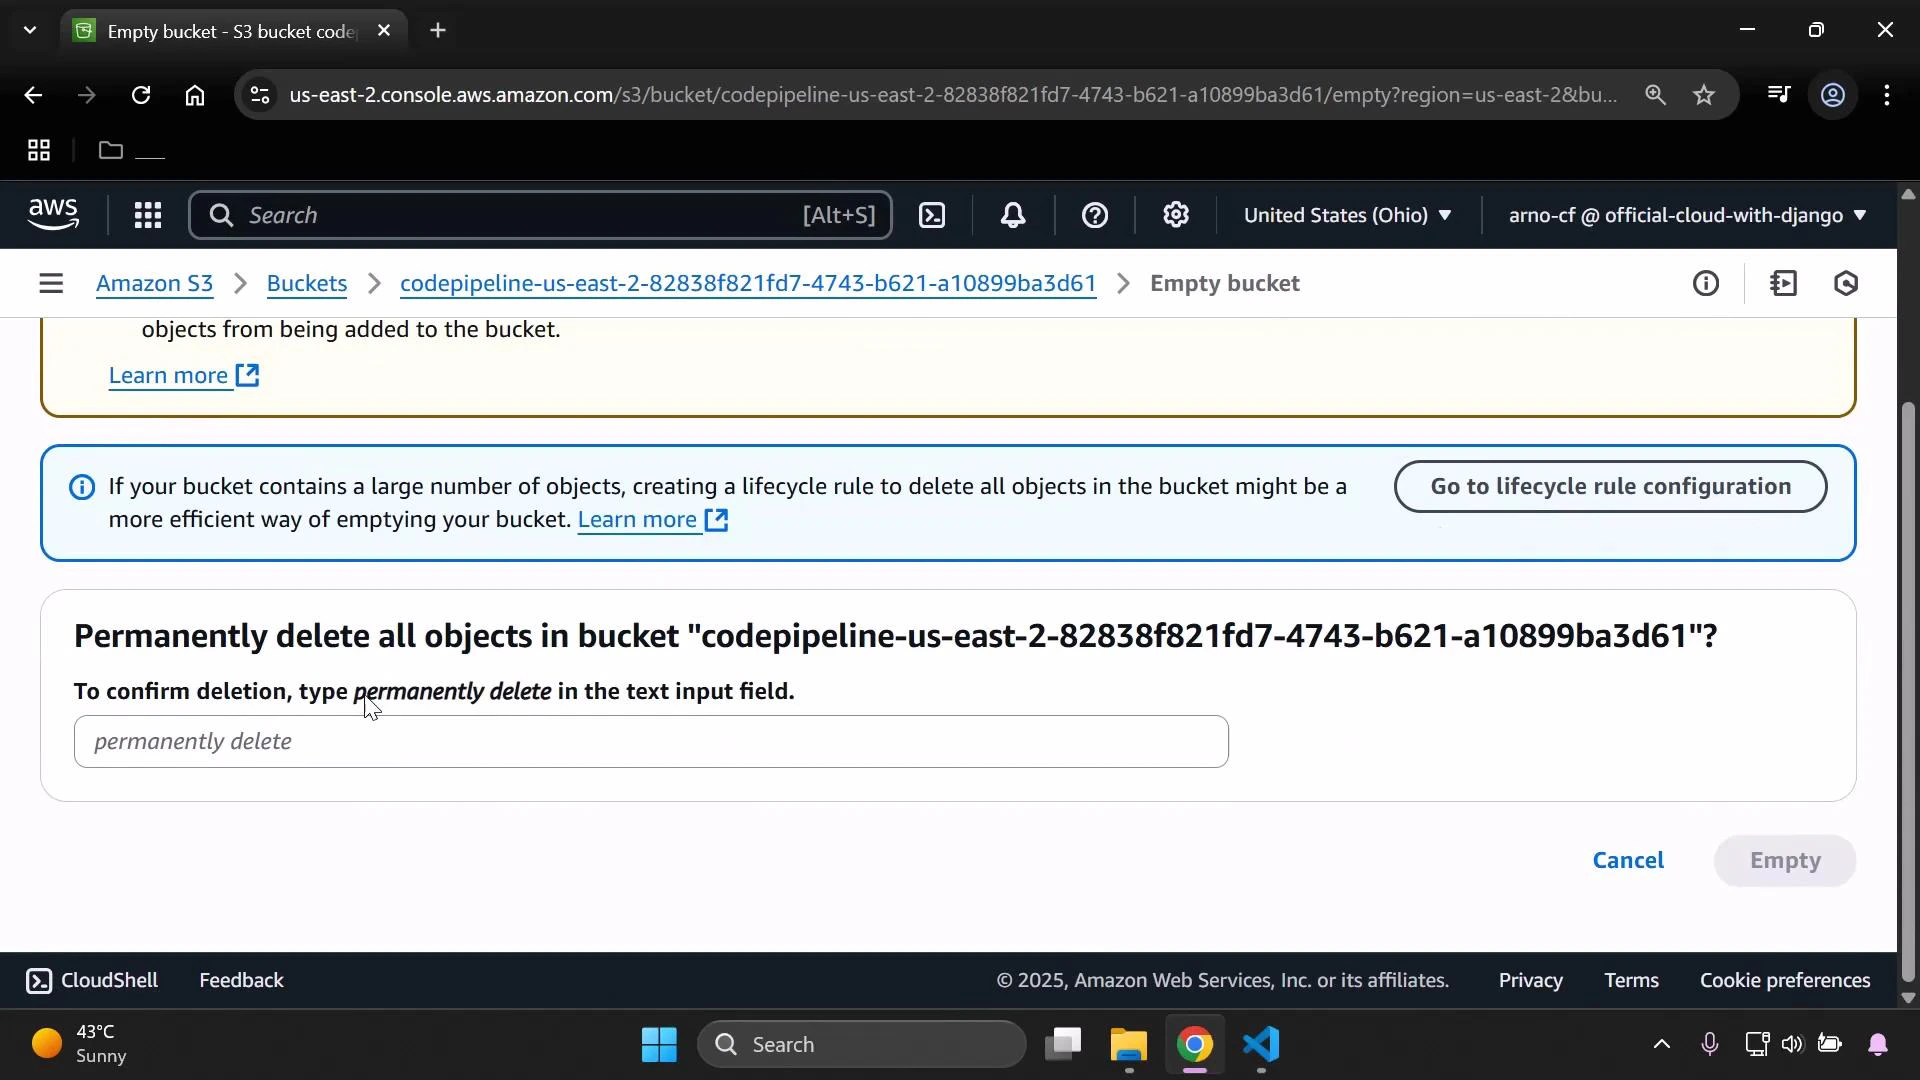Expand the browser tab search chevron
This screenshot has width=1920, height=1080.
pos(30,30)
